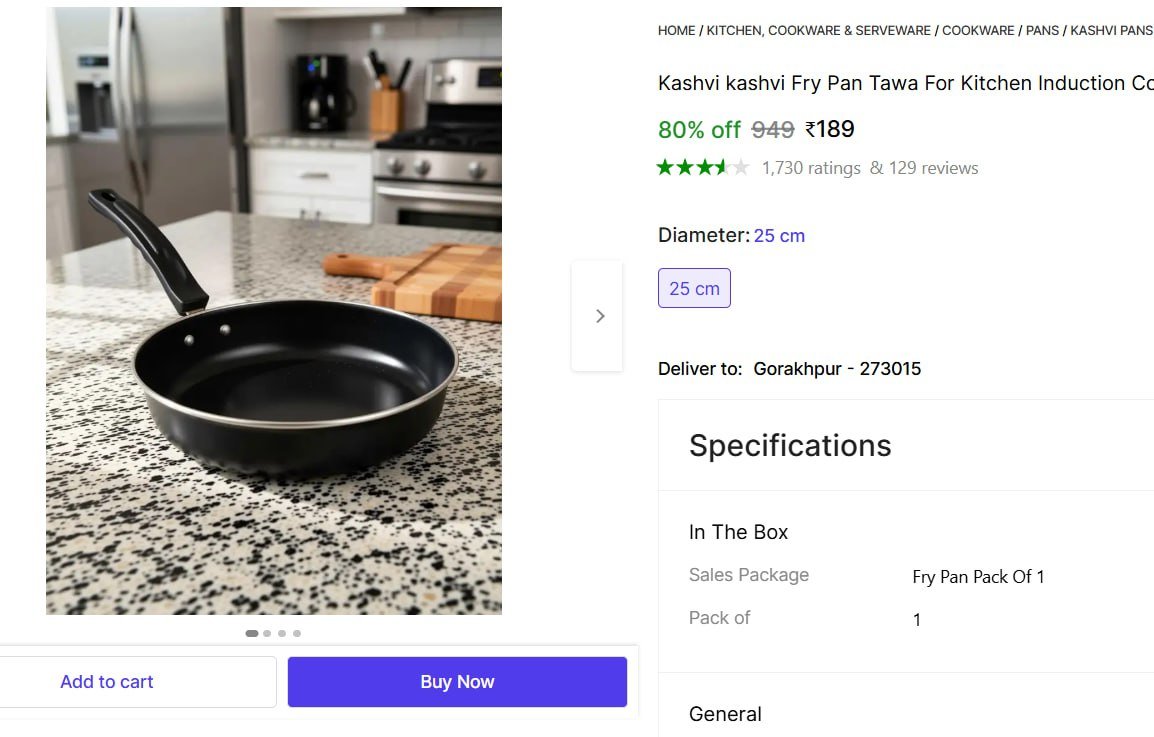
Task: Jump to the second carousel dot
Action: click(267, 633)
